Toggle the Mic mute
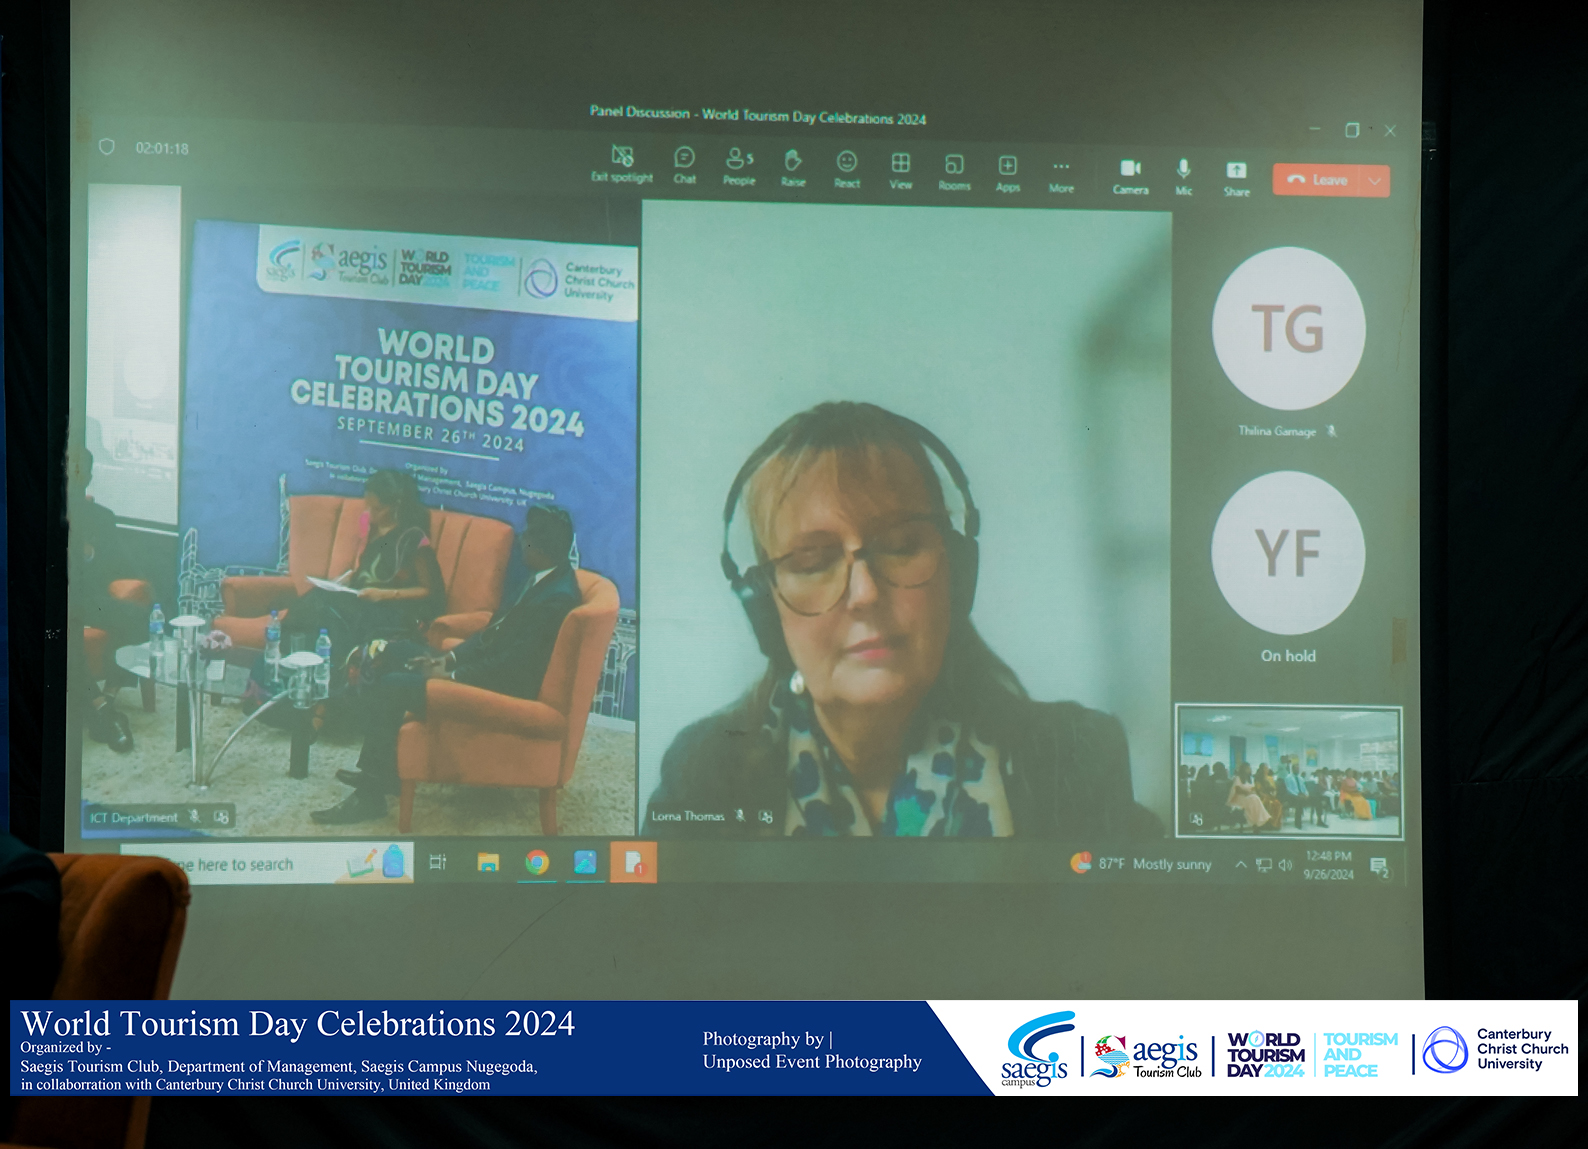The image size is (1588, 1149). [1184, 177]
